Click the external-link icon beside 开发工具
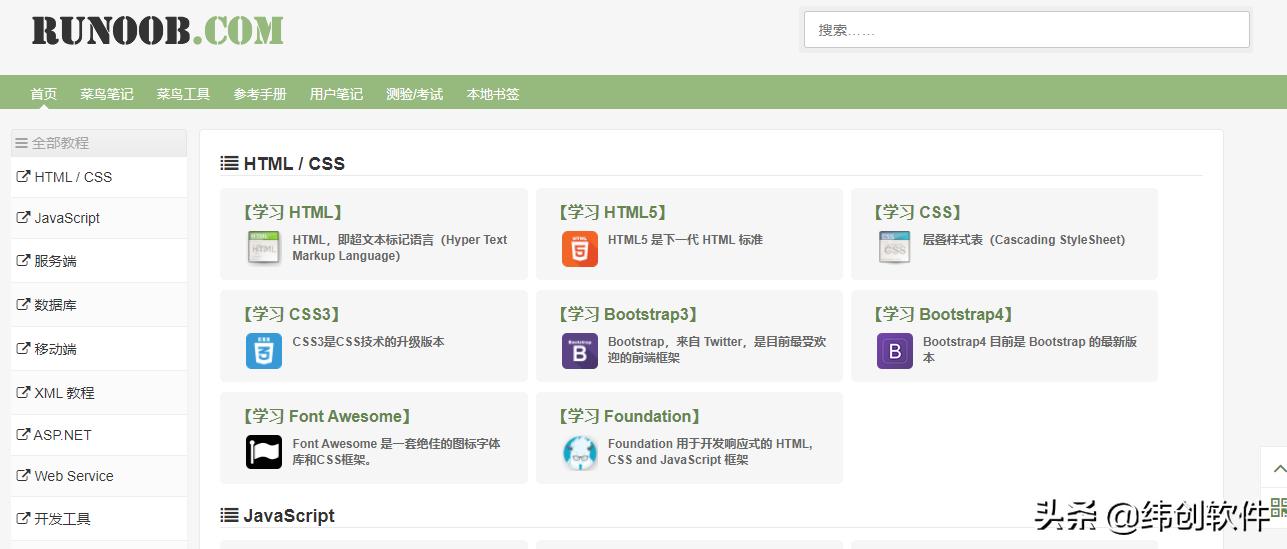This screenshot has height=549, width=1287. pos(24,518)
